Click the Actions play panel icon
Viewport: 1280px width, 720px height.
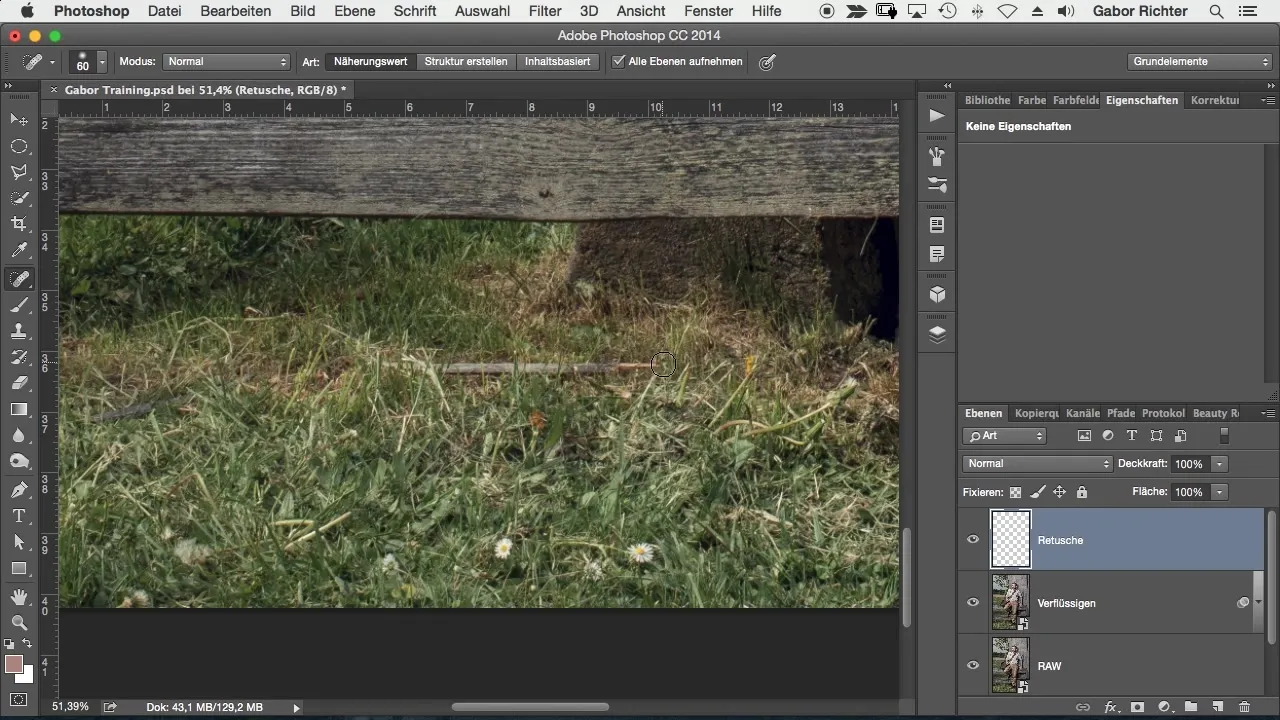937,116
